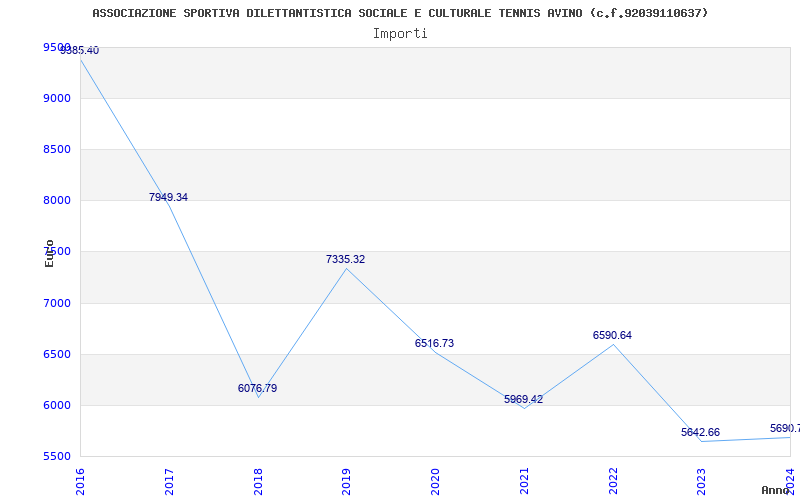Select the 5500 y-axis baseline label
This screenshot has height=500, width=800.
57,456
